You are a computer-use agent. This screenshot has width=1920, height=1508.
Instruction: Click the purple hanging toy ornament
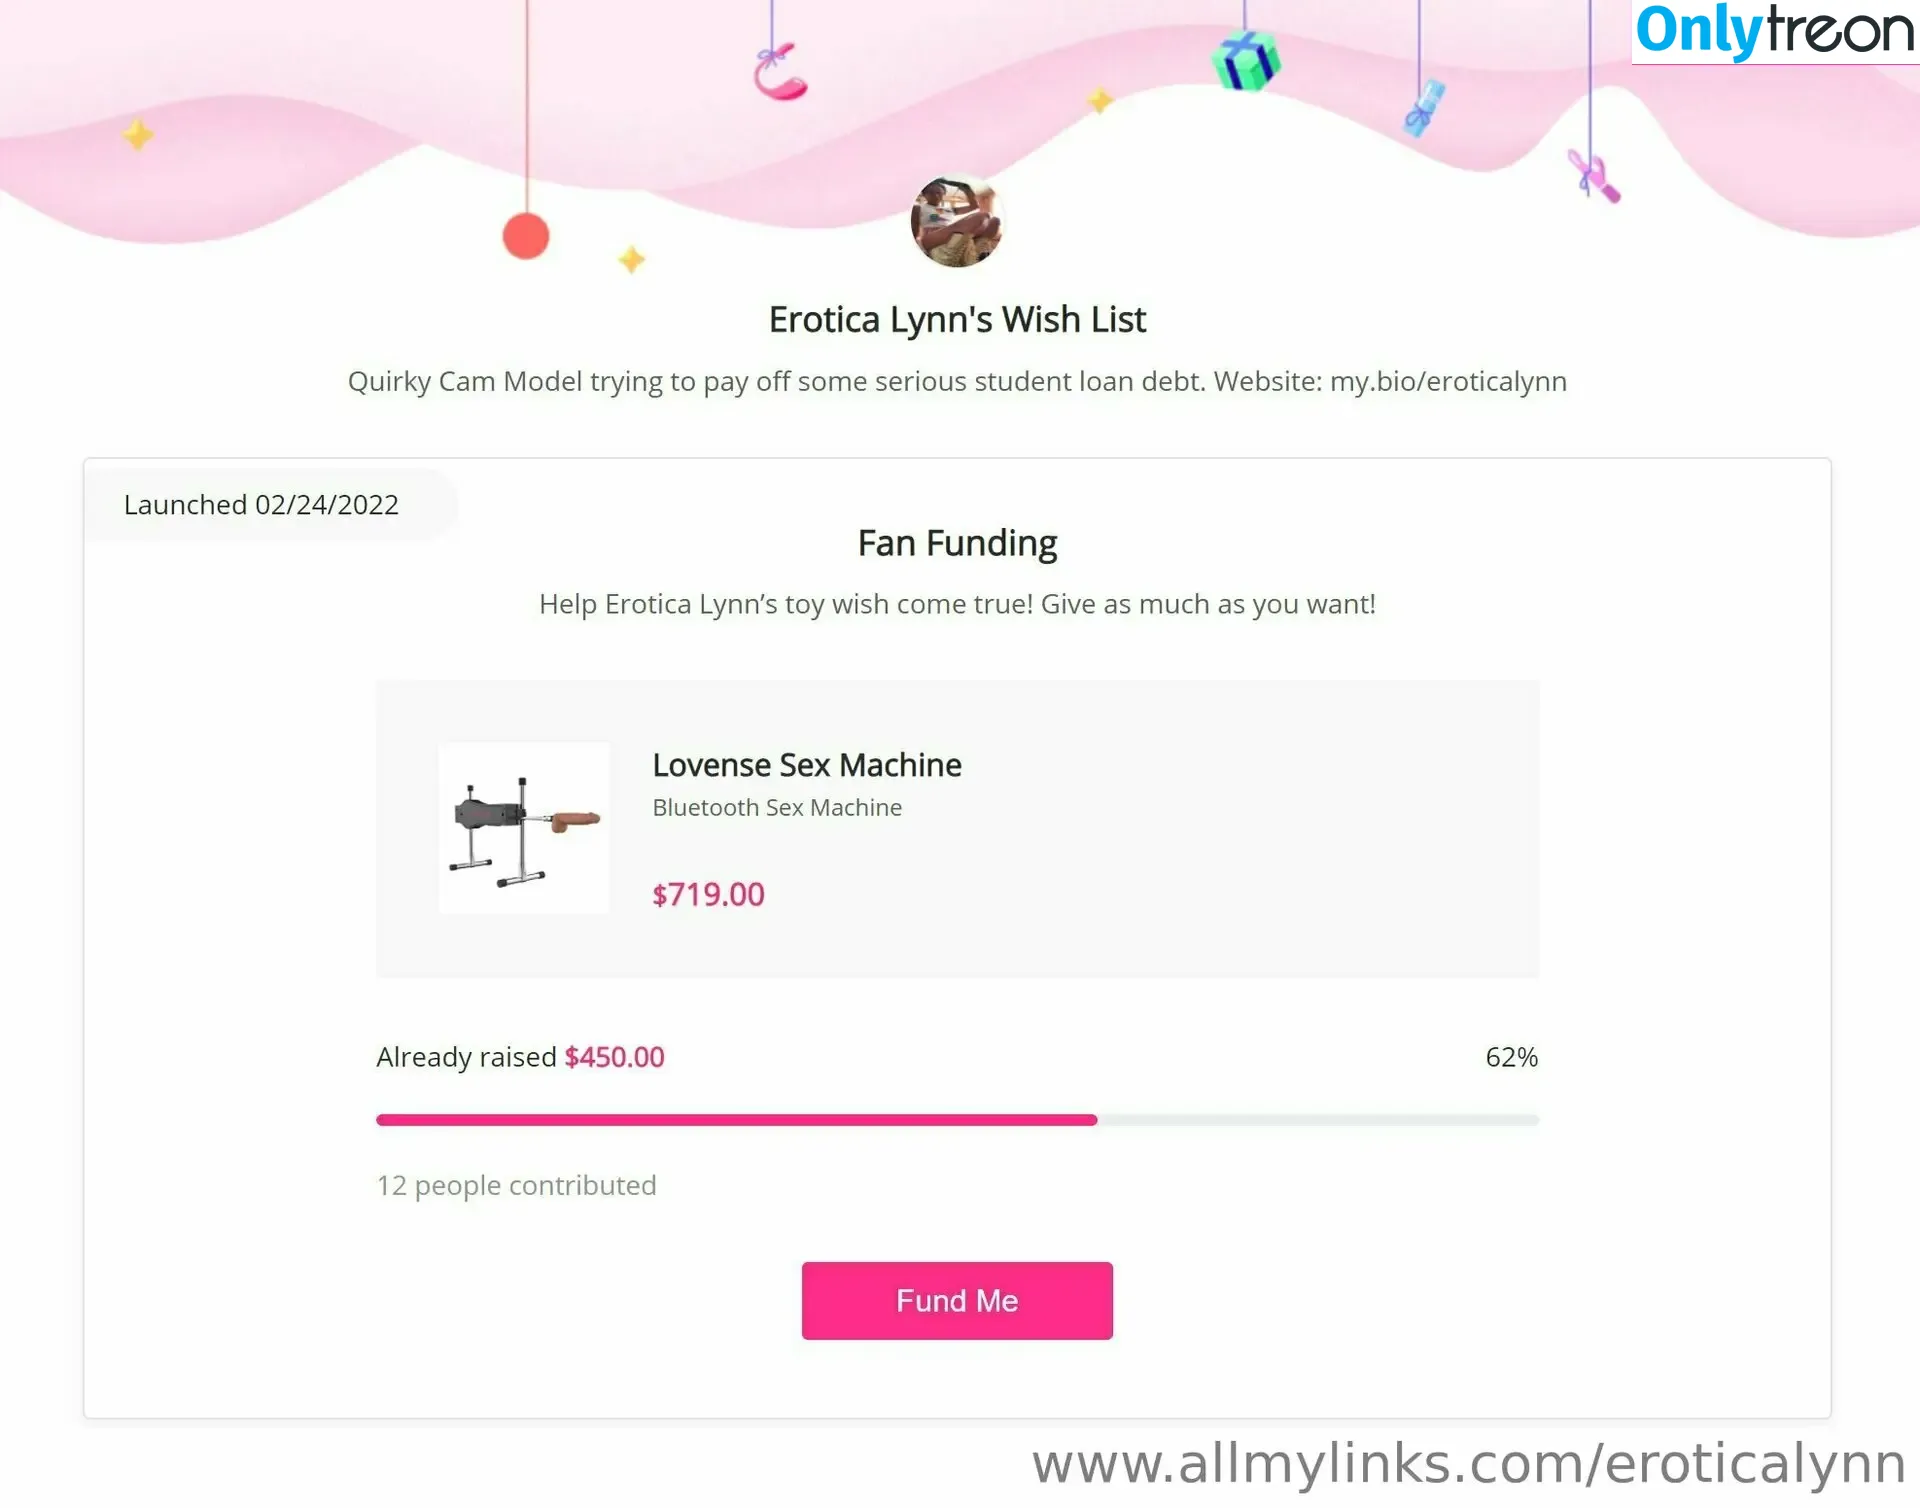pyautogui.click(x=1593, y=176)
